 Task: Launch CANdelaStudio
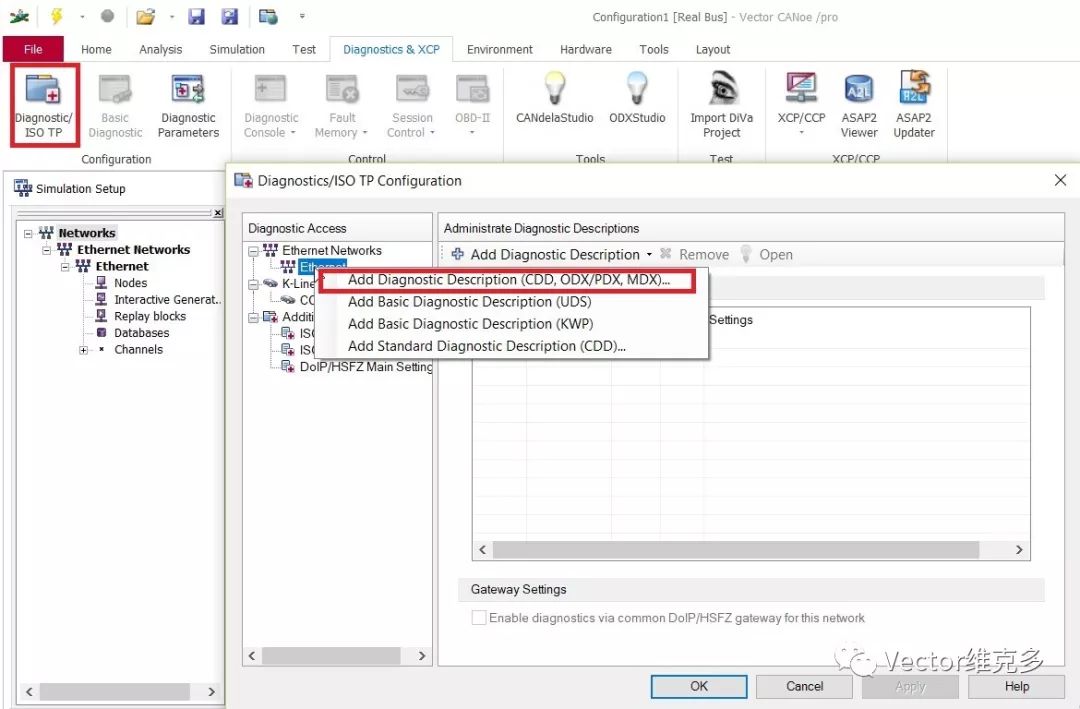(554, 98)
